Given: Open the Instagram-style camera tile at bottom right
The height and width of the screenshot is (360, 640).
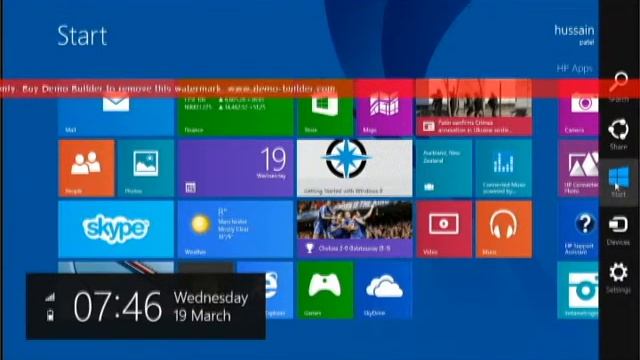Looking at the screenshot, I should click(578, 290).
